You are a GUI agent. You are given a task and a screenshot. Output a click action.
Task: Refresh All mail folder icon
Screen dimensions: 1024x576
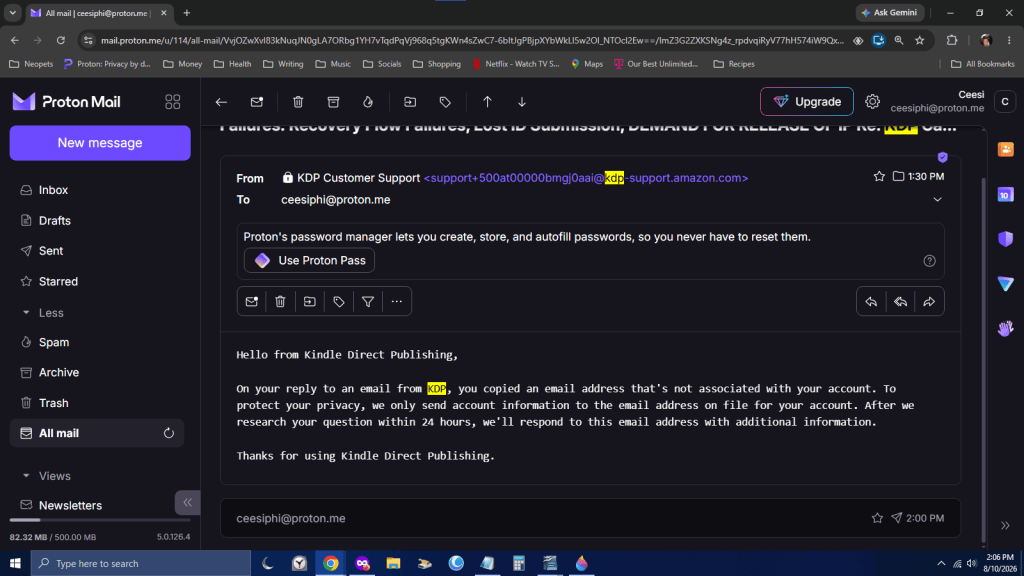[x=168, y=433]
